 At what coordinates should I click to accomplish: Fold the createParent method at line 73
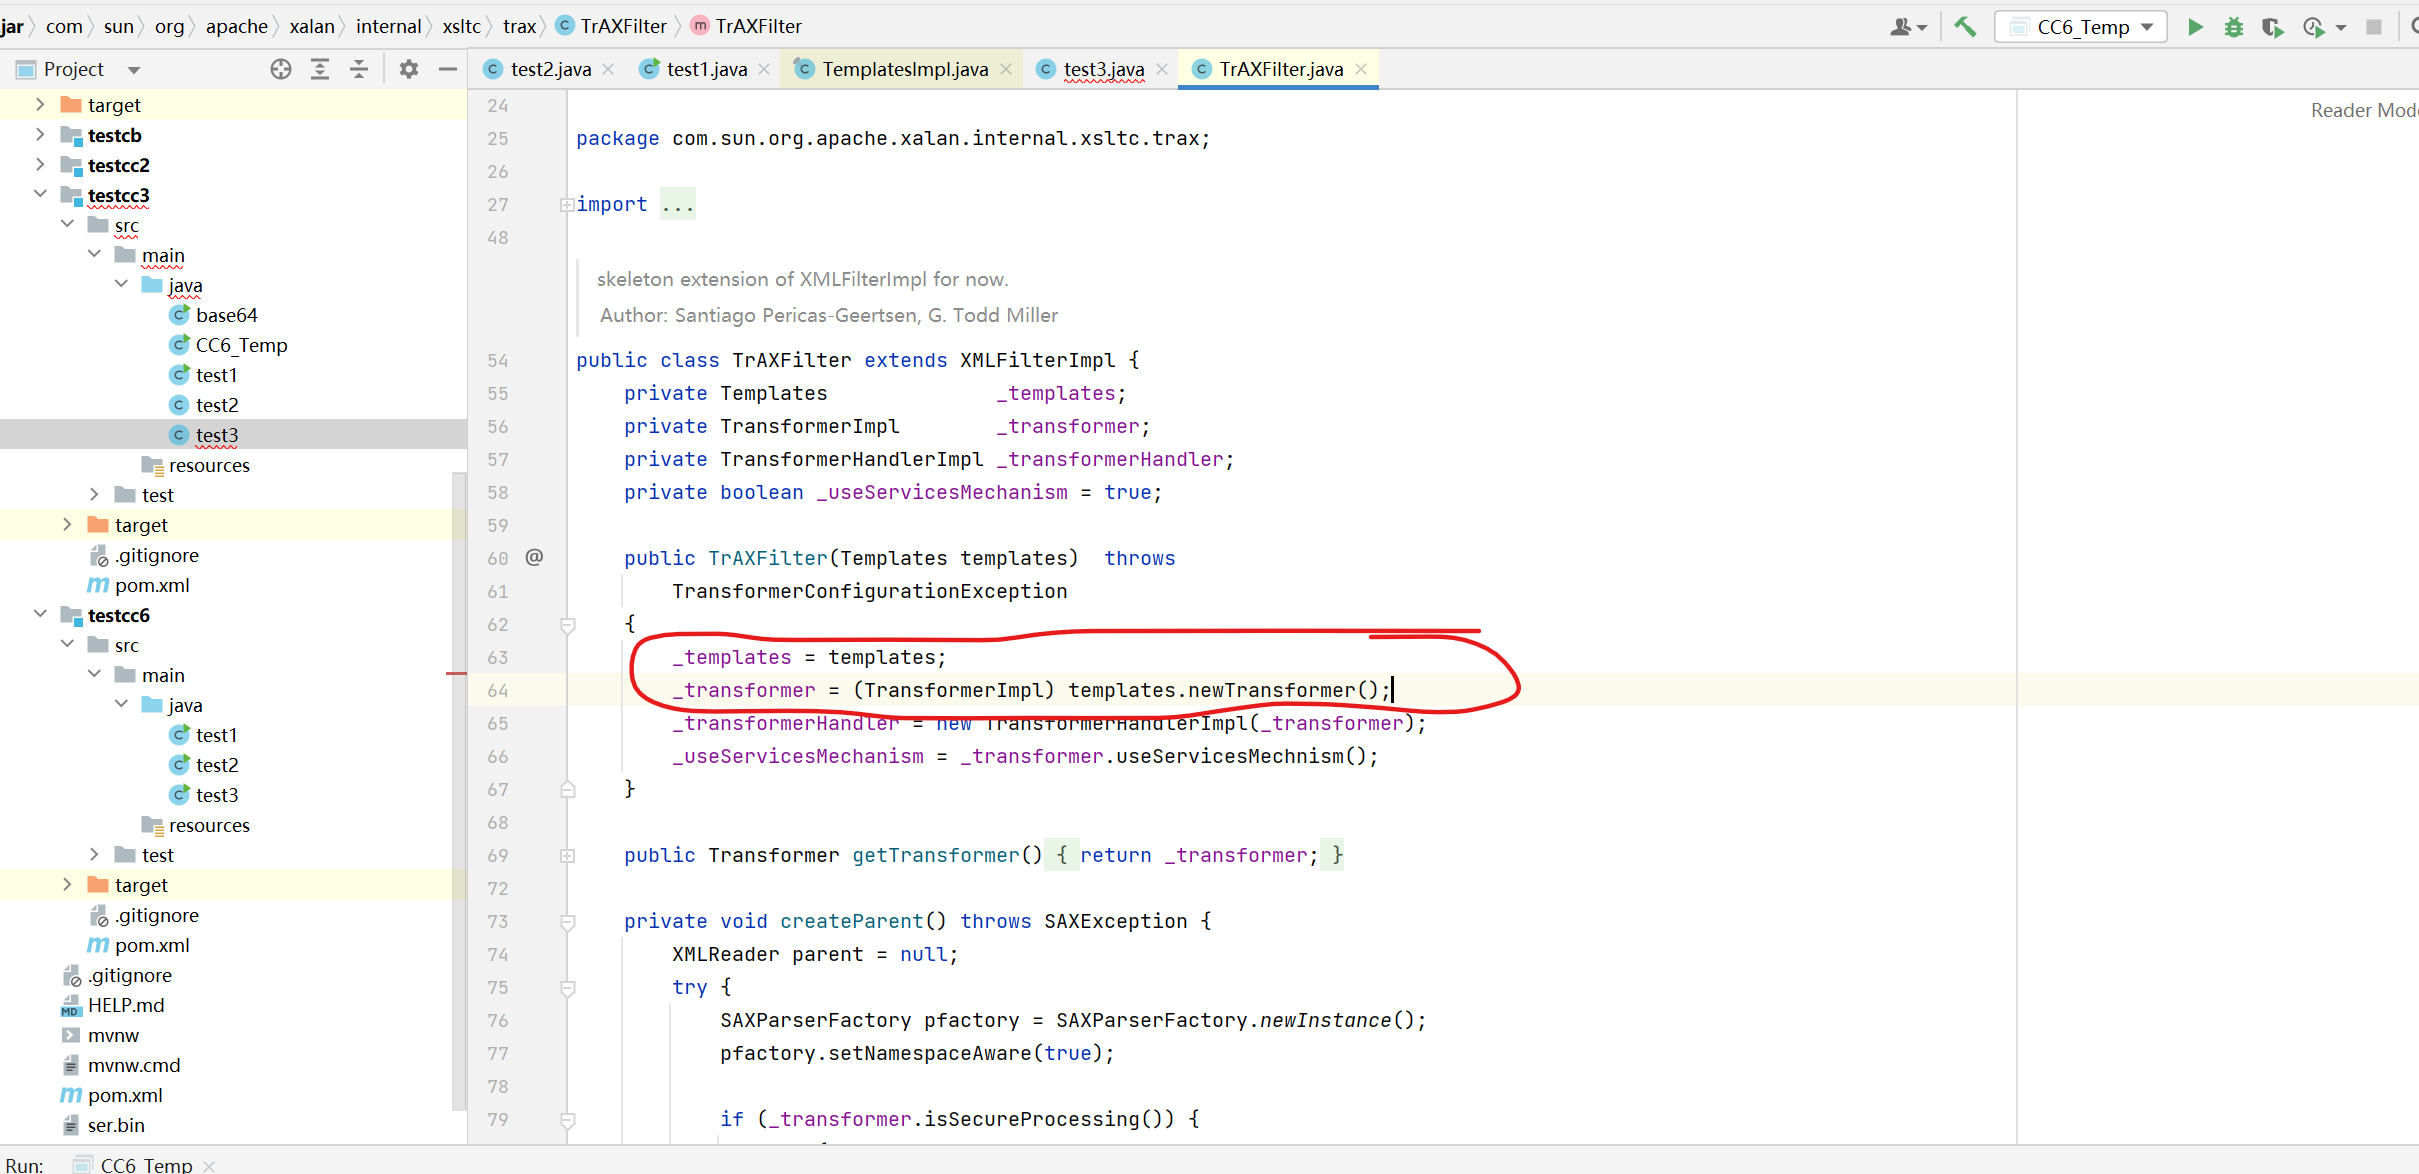pos(567,922)
